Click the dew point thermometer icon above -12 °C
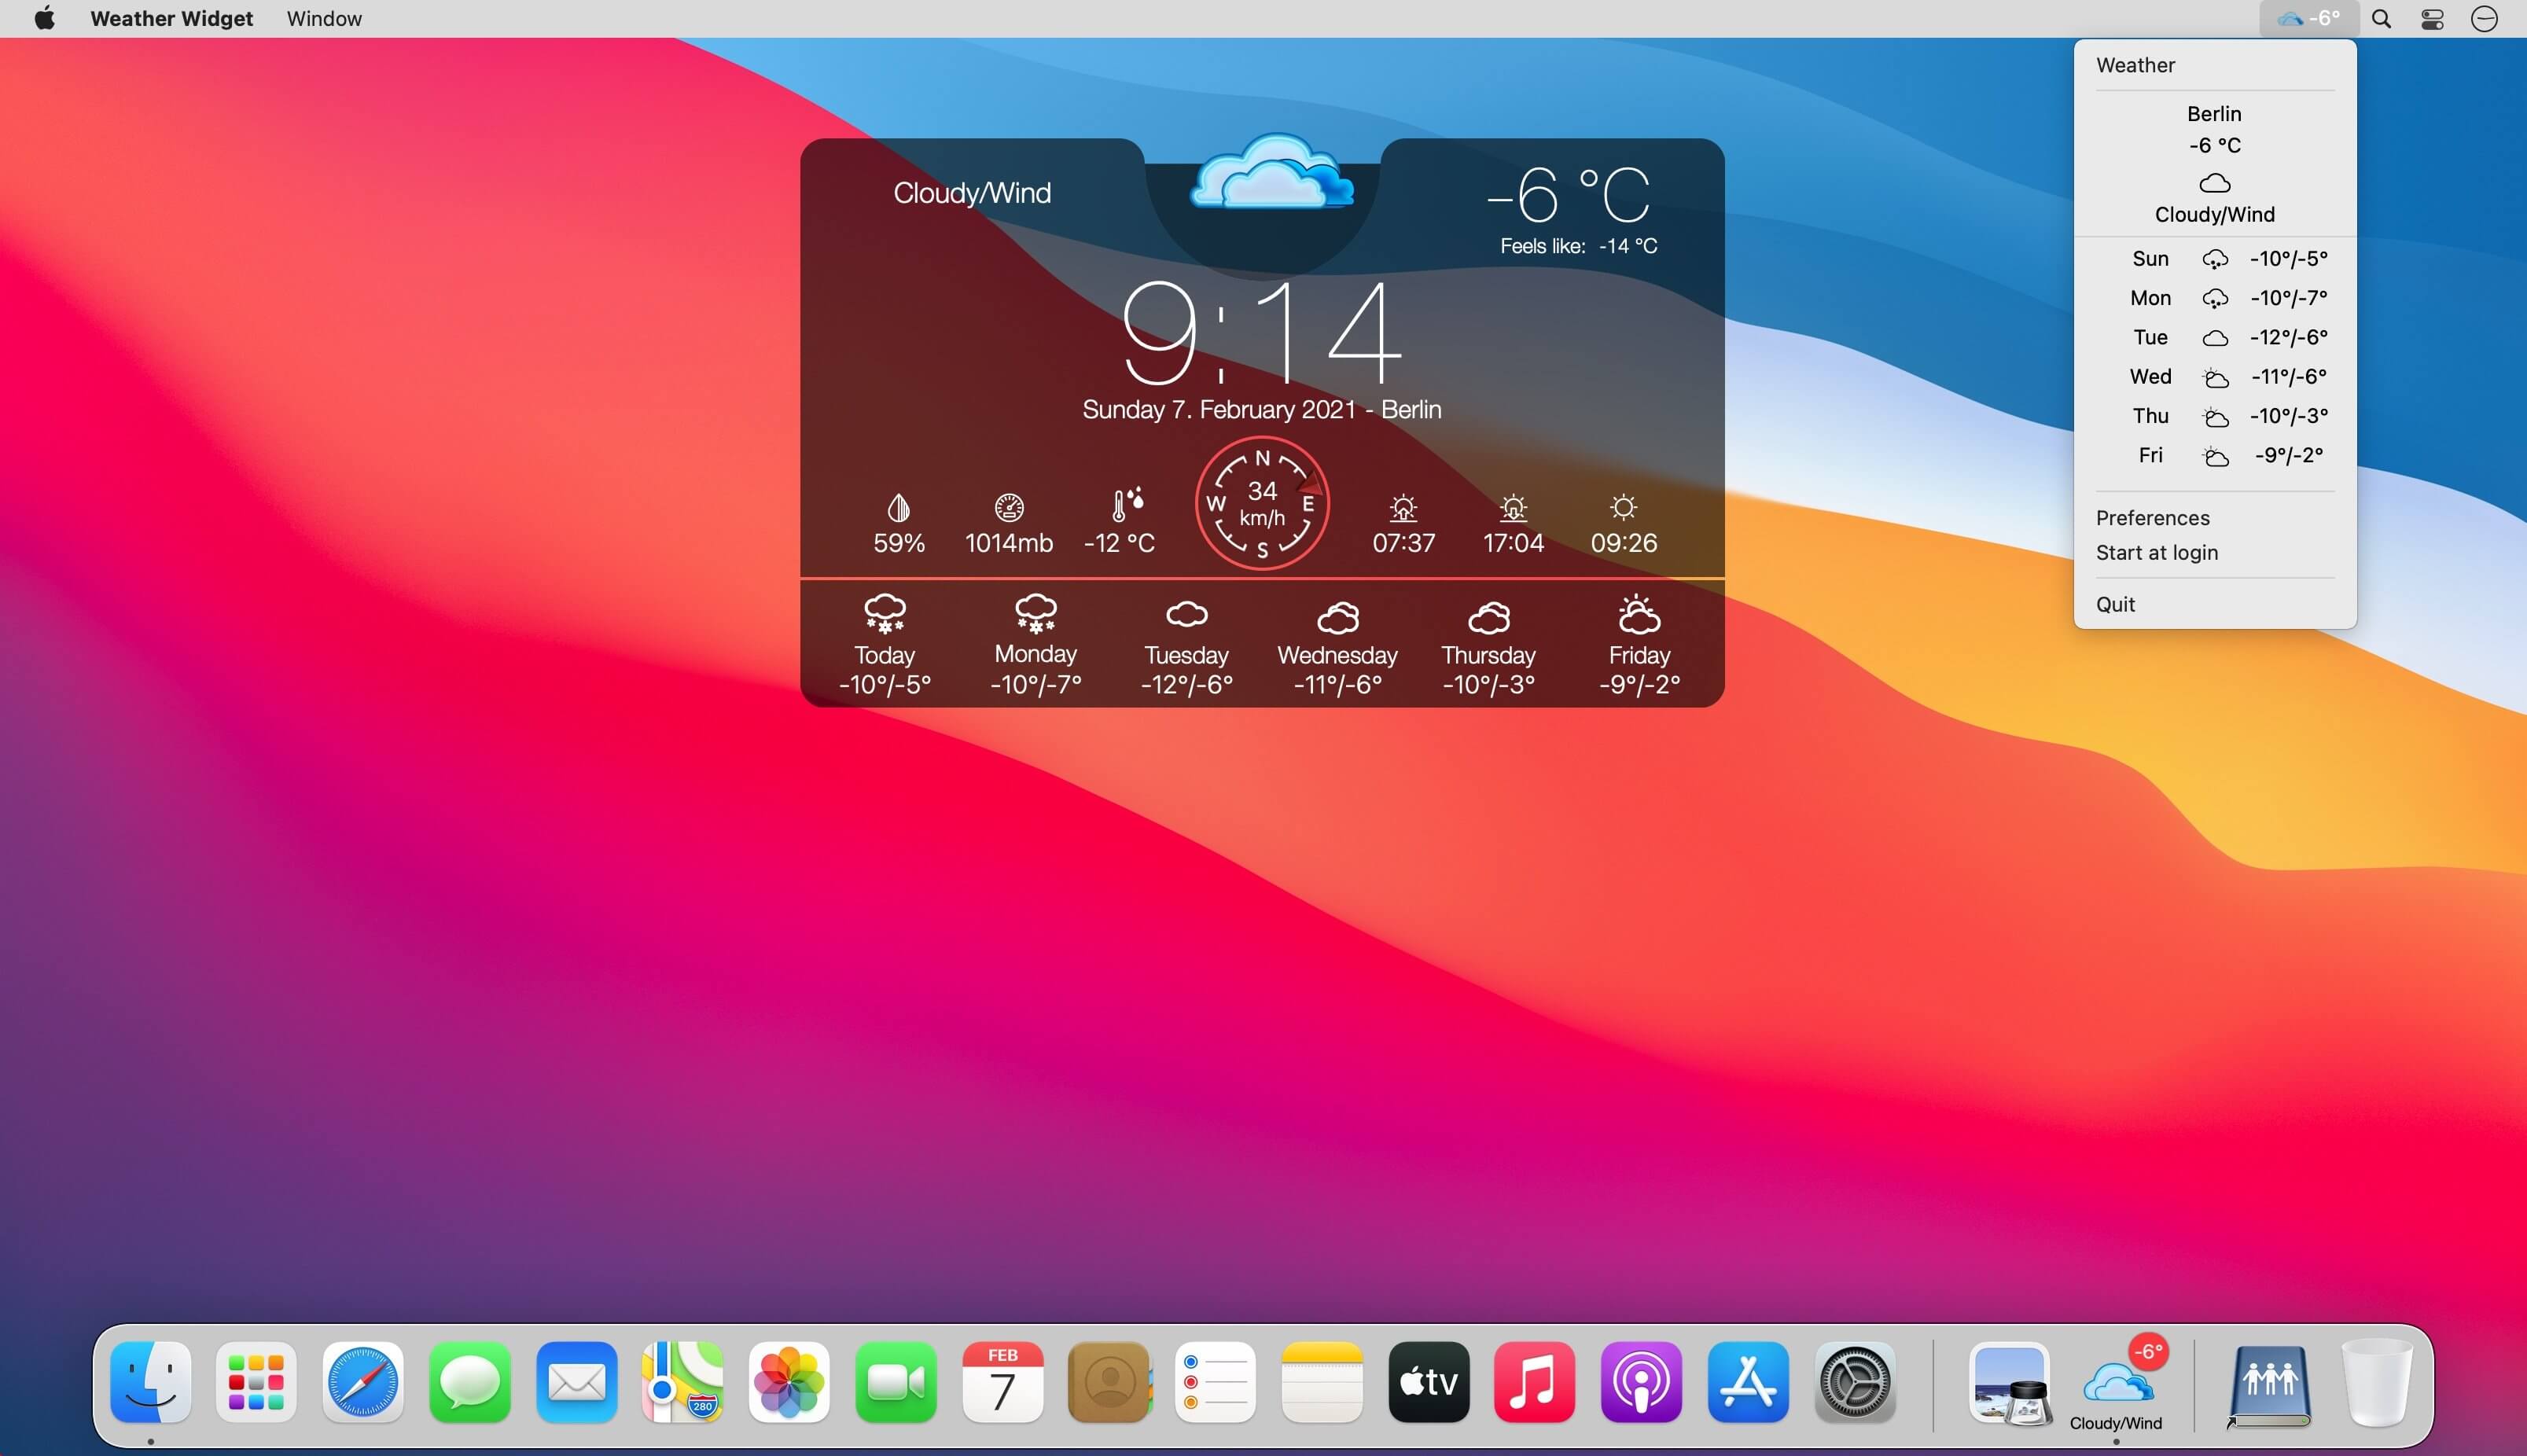Viewport: 2527px width, 1456px height. [1127, 505]
